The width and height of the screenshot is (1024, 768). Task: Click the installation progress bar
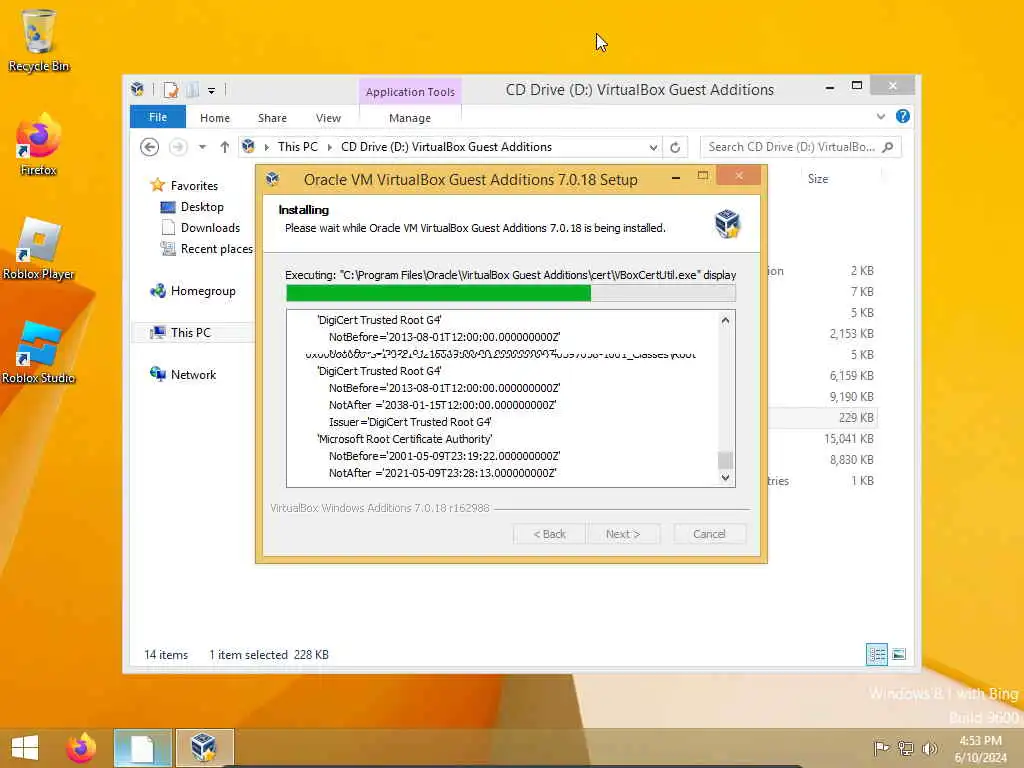(x=511, y=293)
